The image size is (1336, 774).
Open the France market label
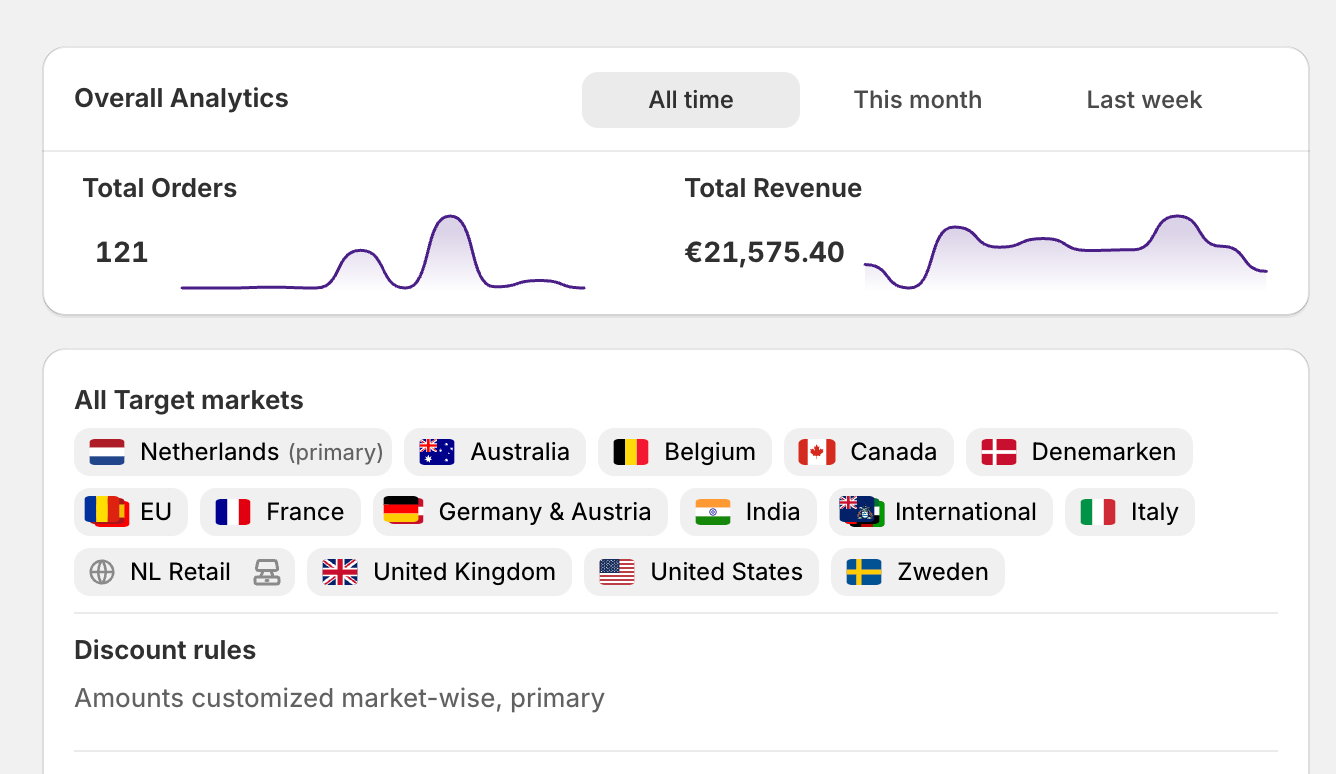point(305,512)
